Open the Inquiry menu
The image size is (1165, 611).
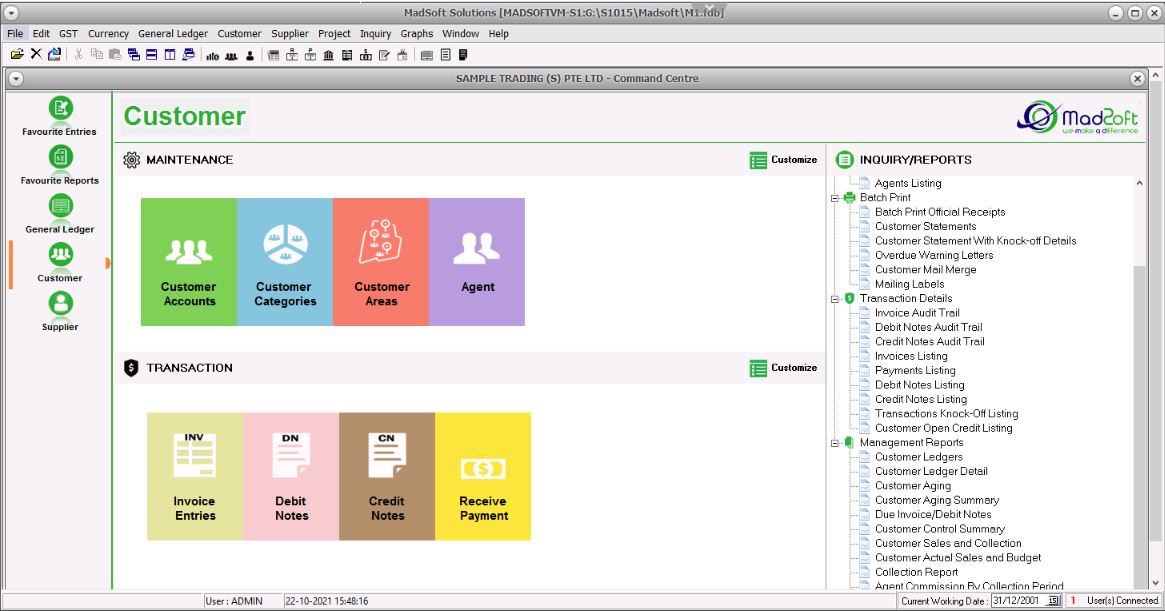(375, 33)
